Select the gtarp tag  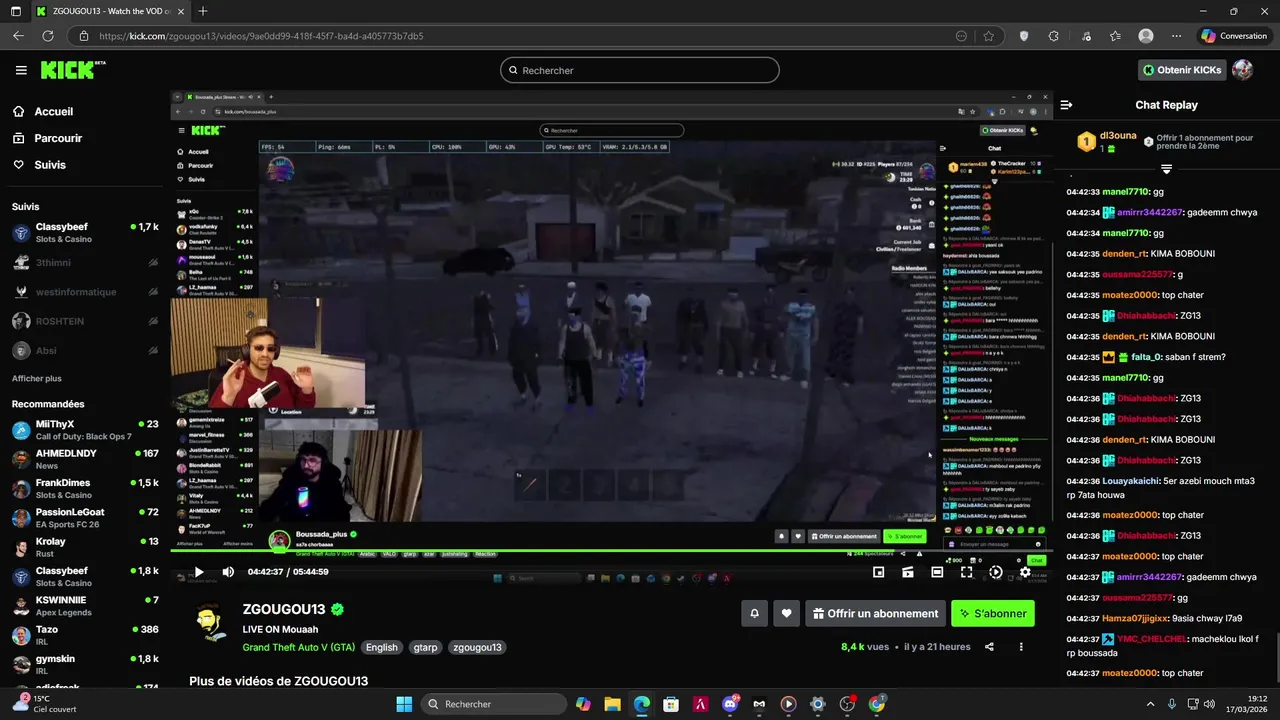tap(425, 647)
